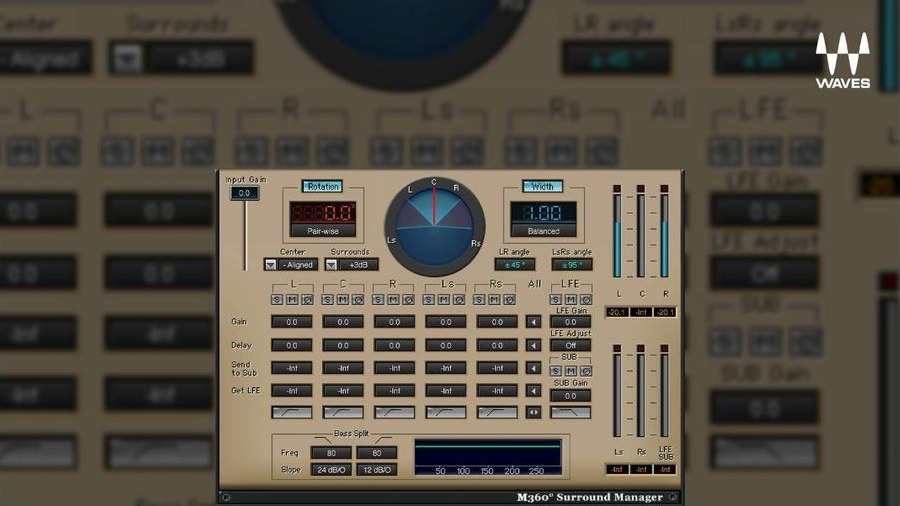
Task: Change the 12 dB/O slope setting
Action: (377, 469)
